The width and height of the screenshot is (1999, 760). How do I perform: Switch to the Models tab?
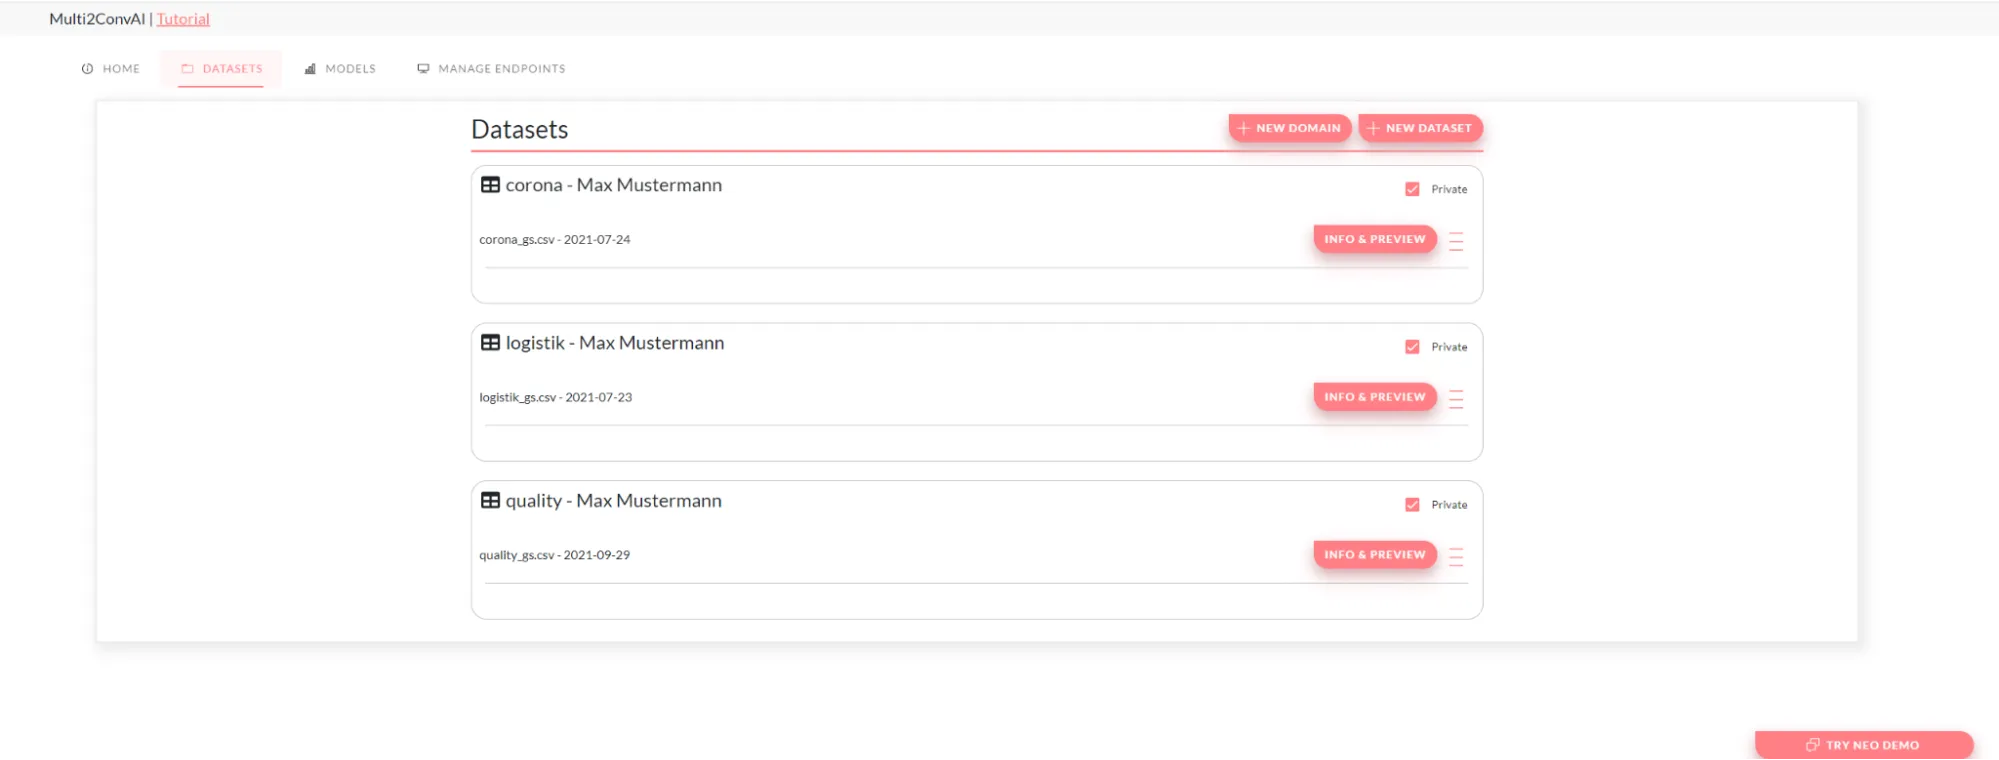340,69
